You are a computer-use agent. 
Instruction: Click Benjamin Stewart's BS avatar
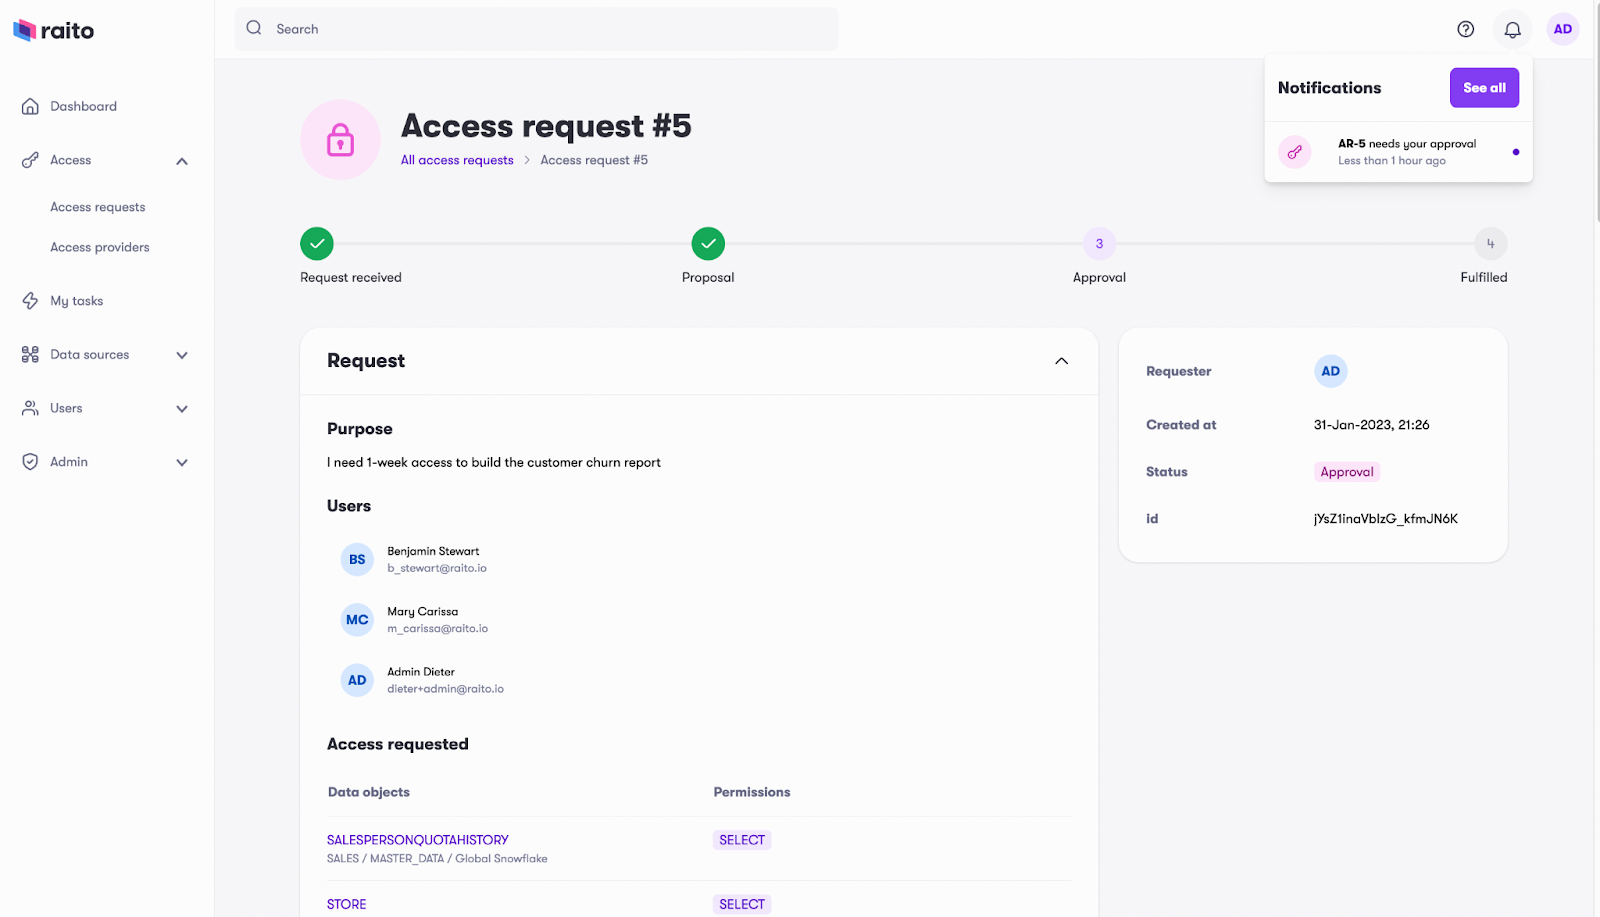coord(356,559)
